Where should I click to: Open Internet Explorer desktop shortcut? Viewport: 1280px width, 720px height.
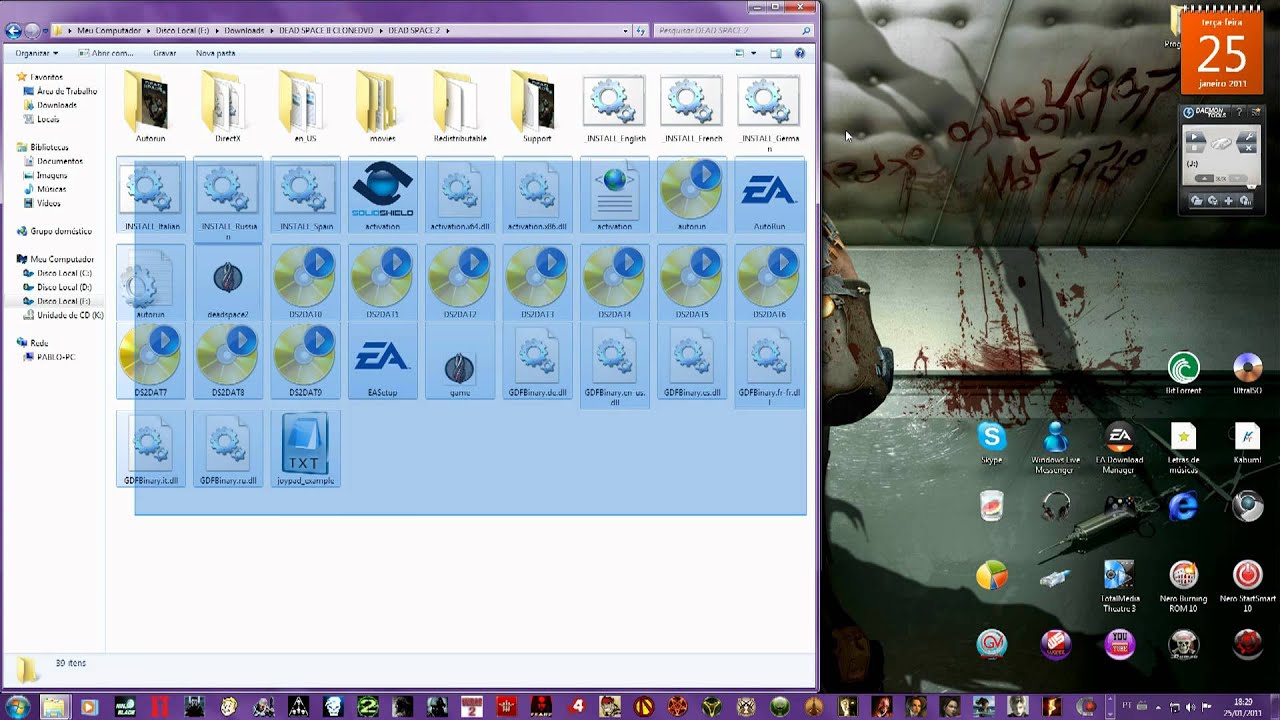coord(1183,506)
